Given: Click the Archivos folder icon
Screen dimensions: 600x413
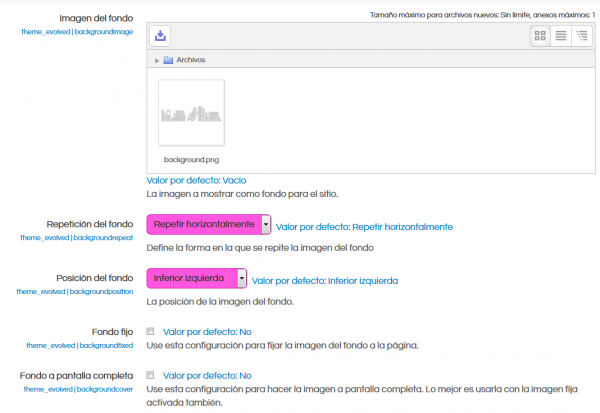Looking at the screenshot, I should tap(168, 60).
